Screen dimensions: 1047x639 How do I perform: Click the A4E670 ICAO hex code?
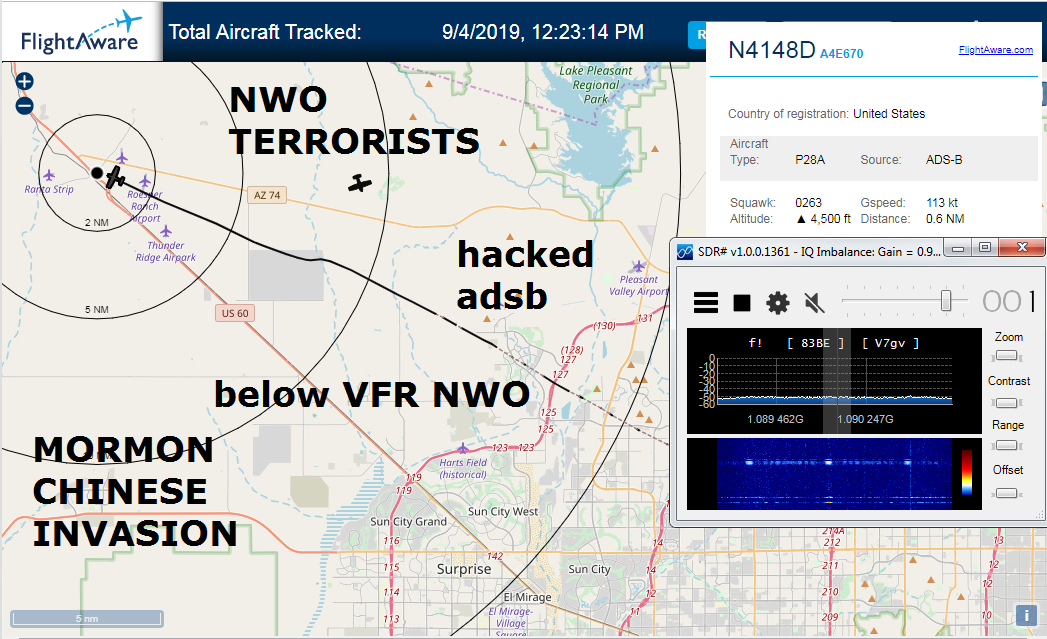841,54
